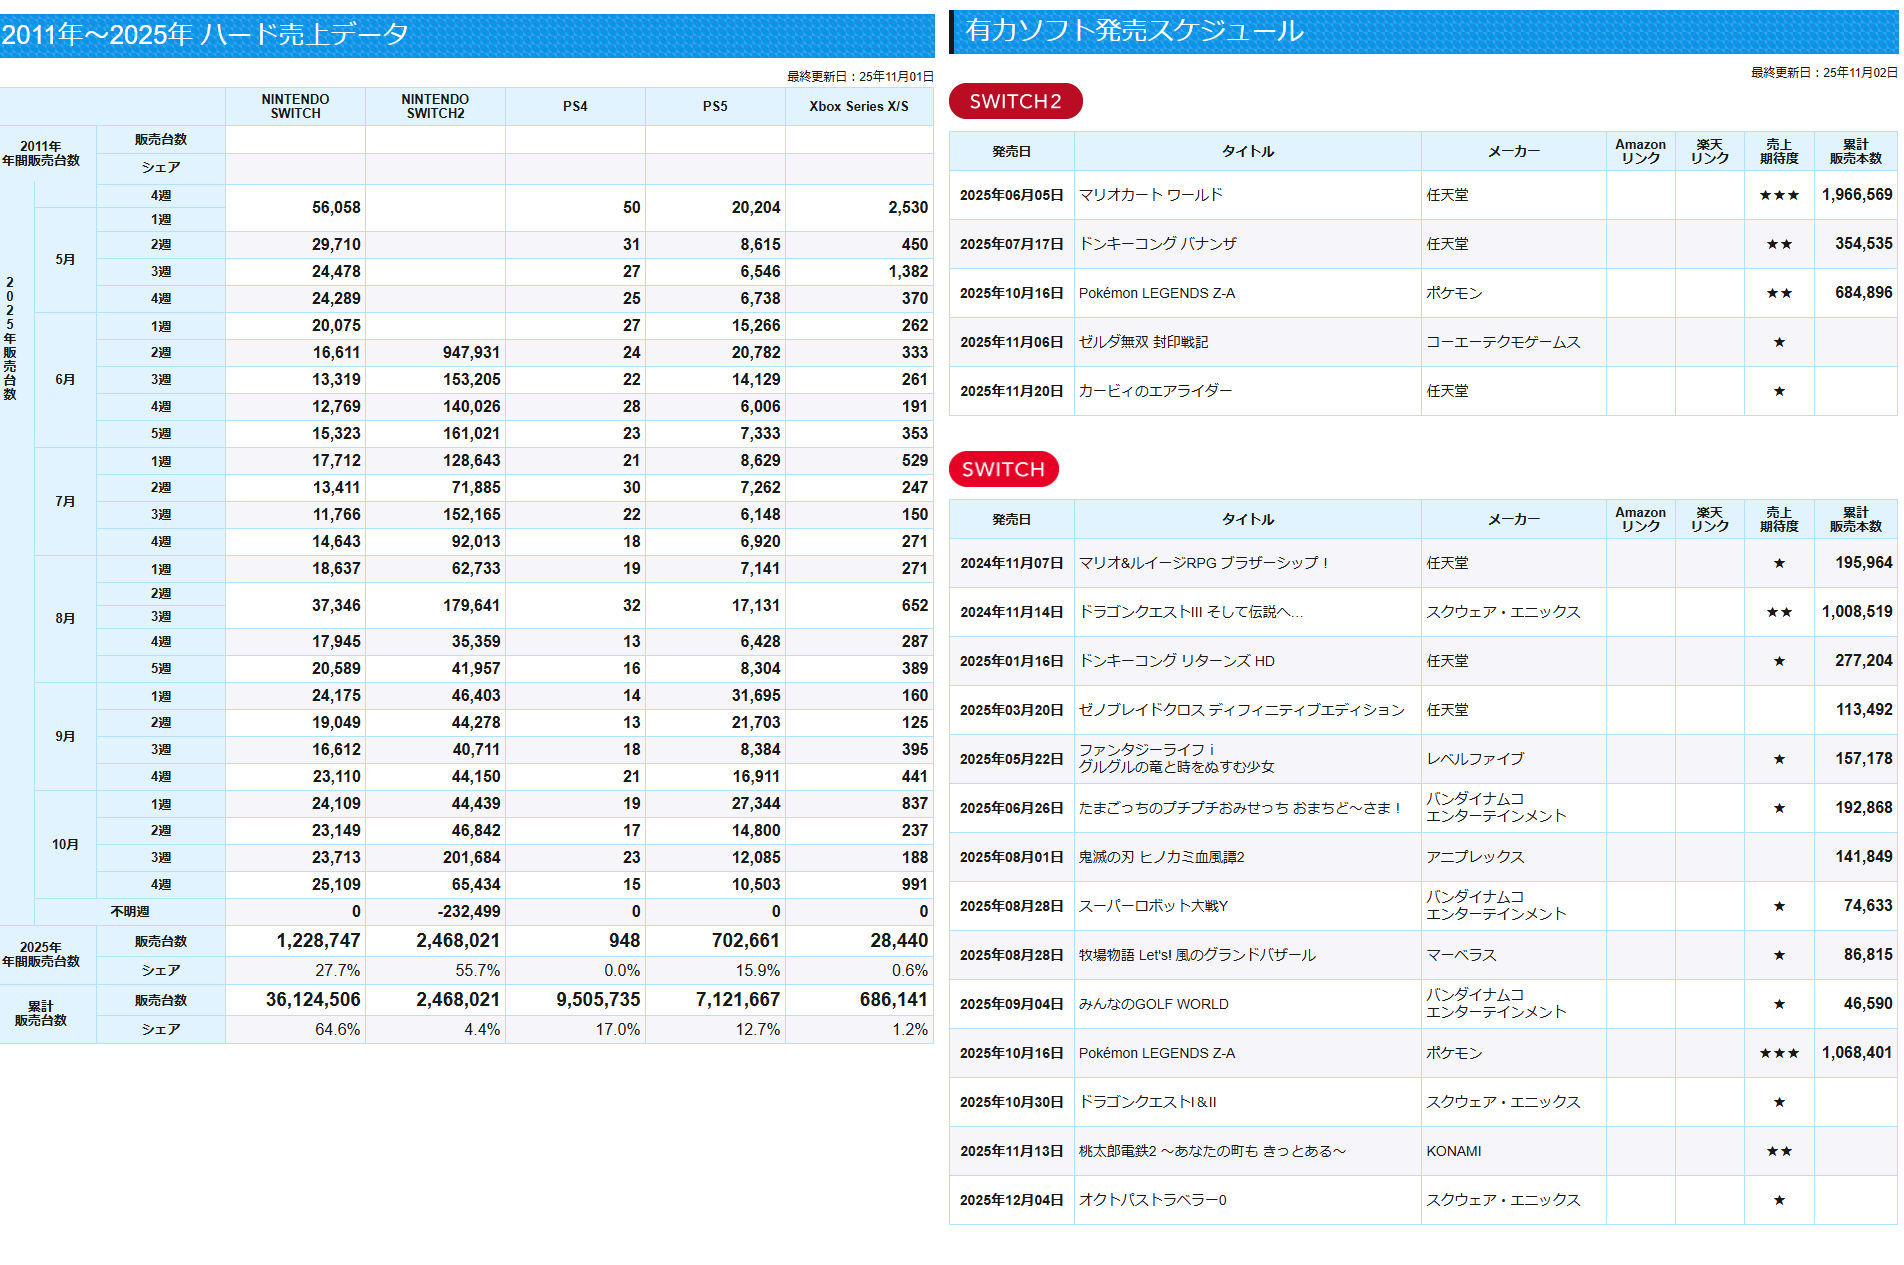Select the NINTENDO SWITCH2 column header
Image resolution: width=1904 pixels, height=1265 pixels.
pos(435,106)
